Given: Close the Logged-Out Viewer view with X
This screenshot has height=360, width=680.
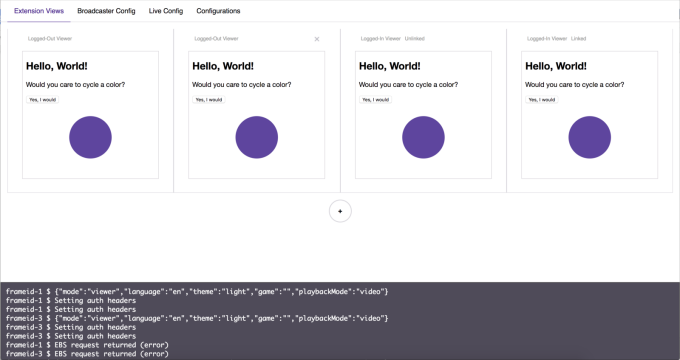Looking at the screenshot, I should coord(317,39).
